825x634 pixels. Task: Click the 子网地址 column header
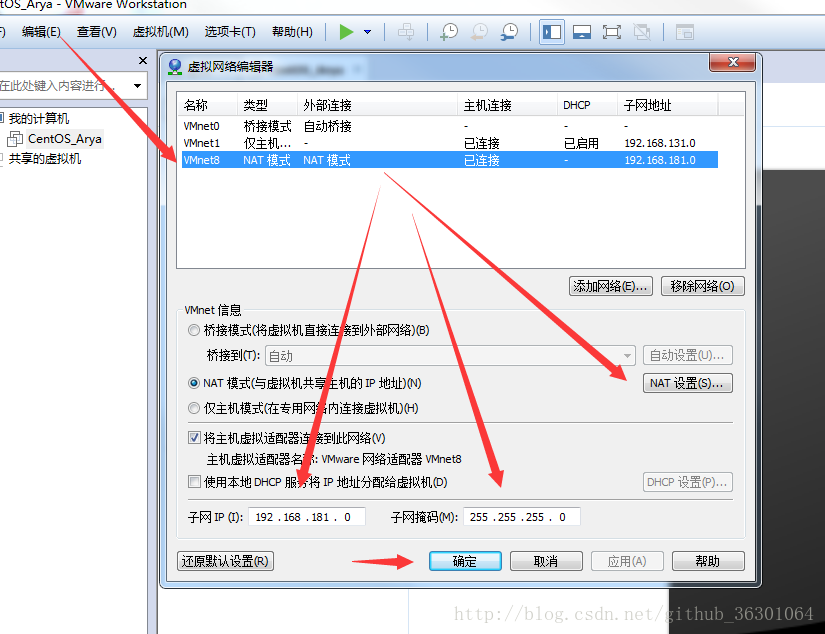click(x=668, y=105)
